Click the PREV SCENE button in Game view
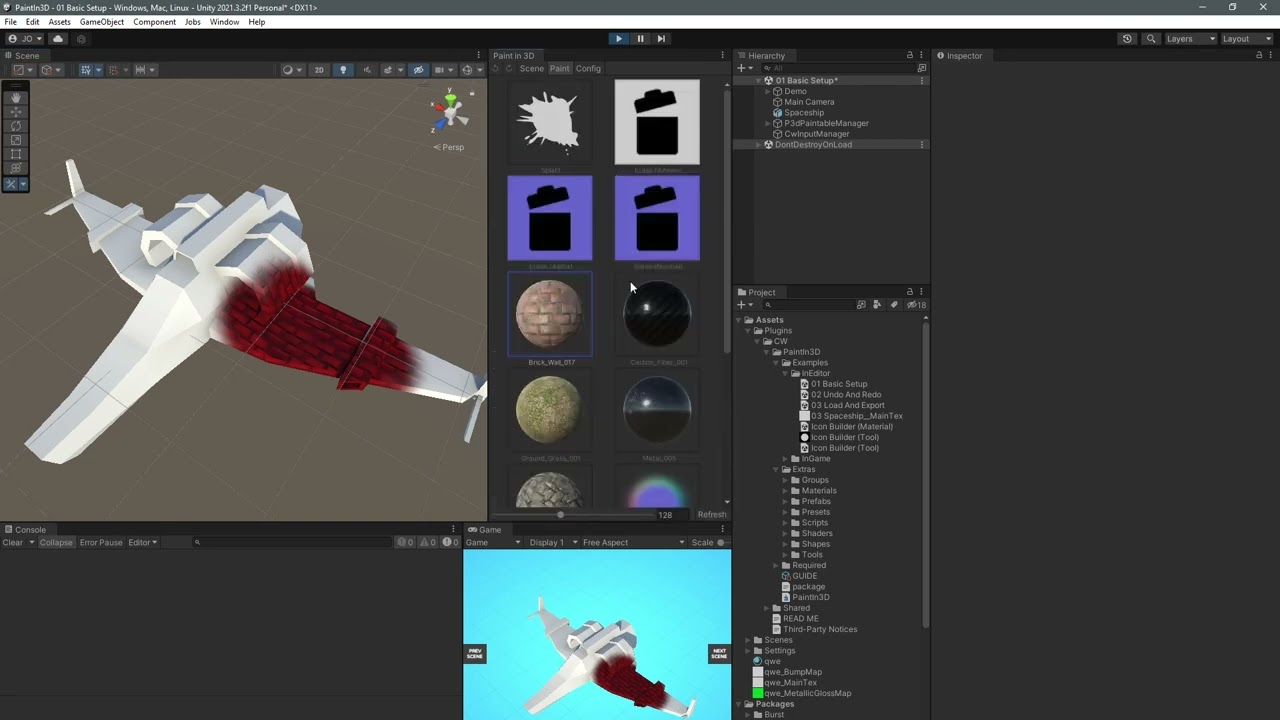The image size is (1280, 720). click(475, 654)
